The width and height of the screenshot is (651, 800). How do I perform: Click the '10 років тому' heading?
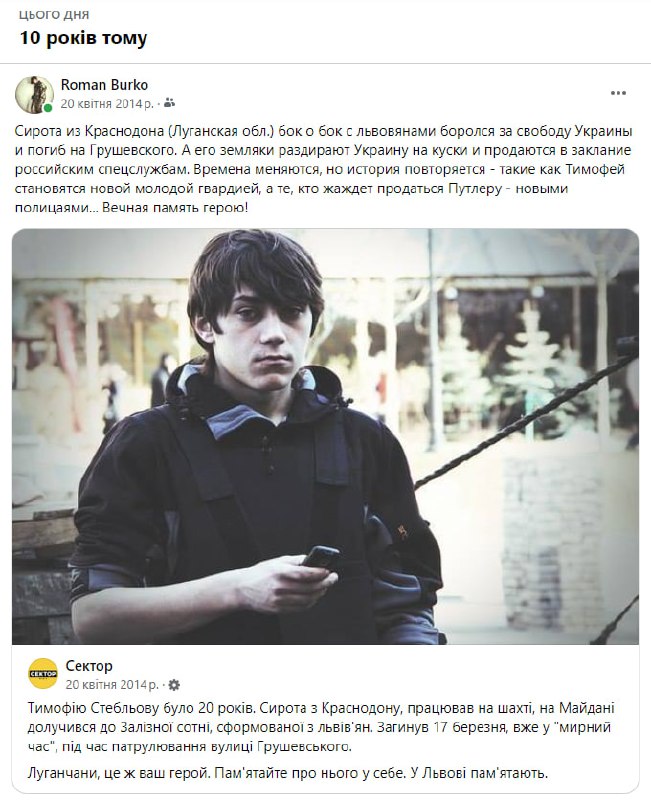coord(83,38)
